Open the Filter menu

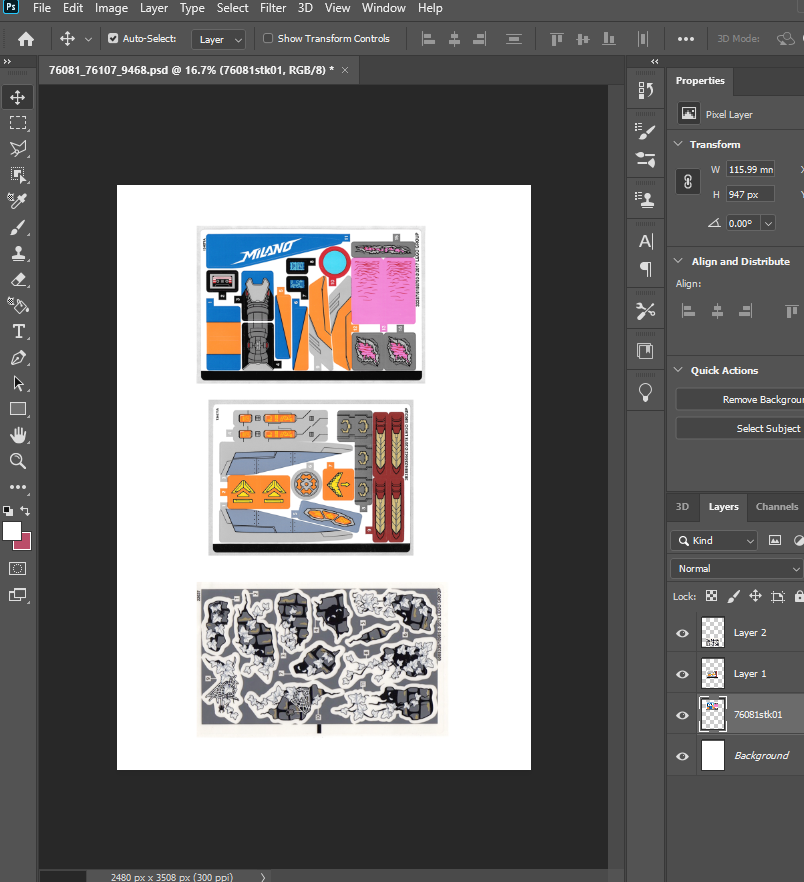tap(273, 8)
